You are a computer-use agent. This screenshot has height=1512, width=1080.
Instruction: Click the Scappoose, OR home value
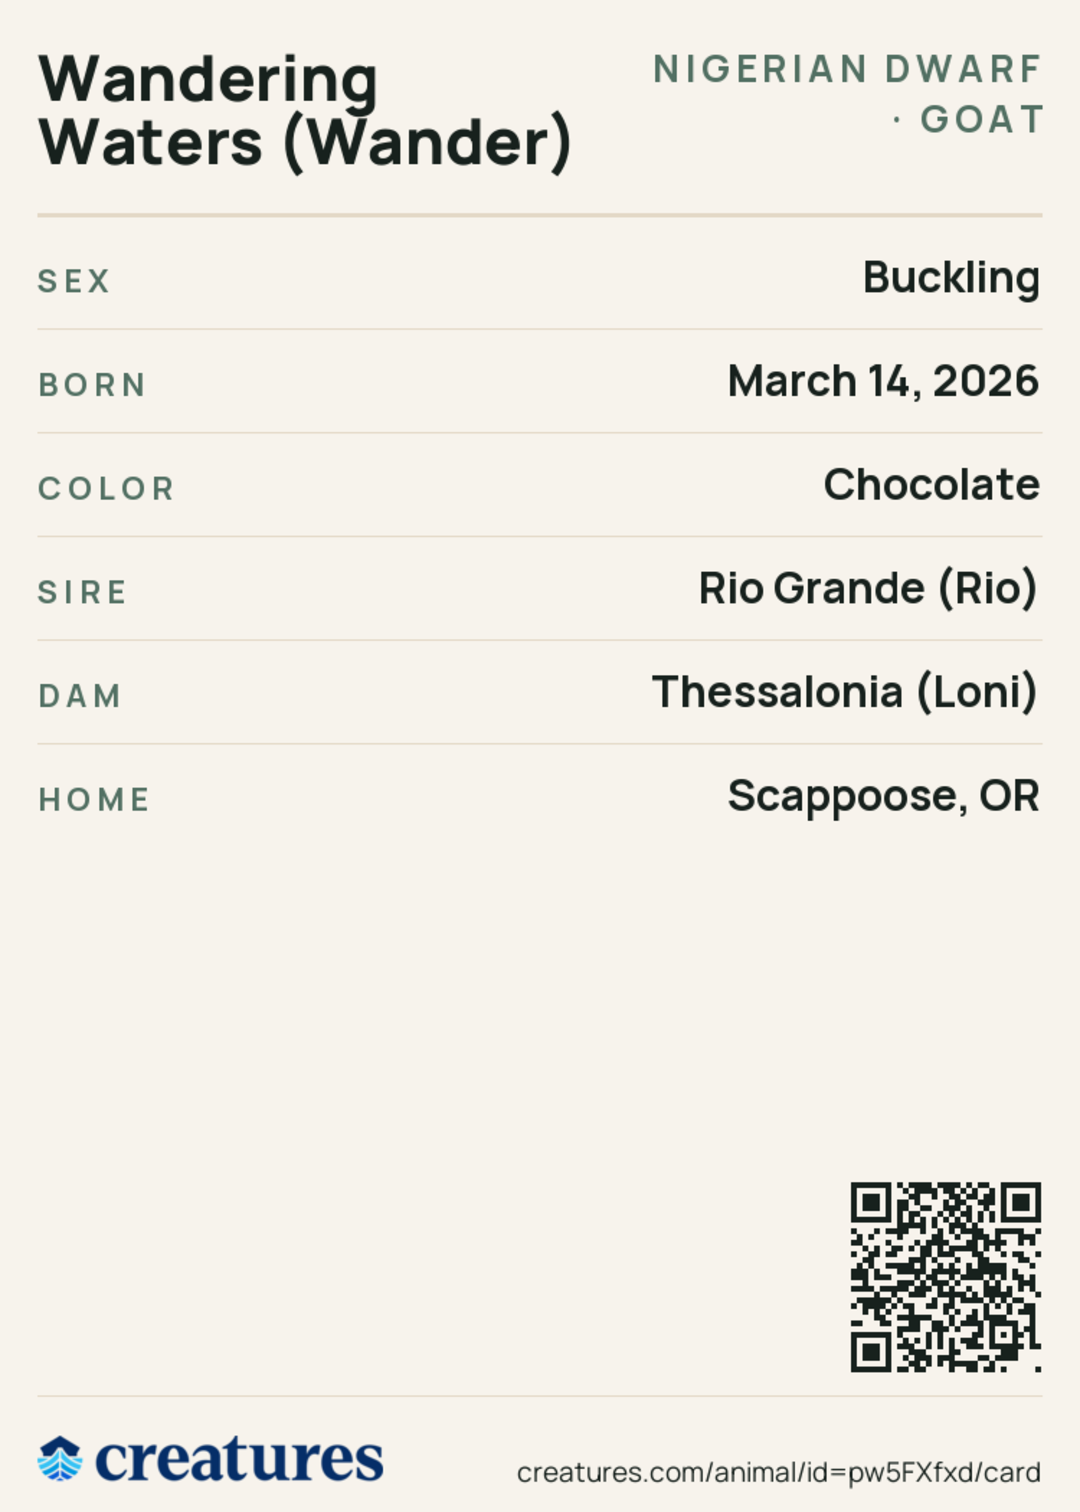point(884,797)
